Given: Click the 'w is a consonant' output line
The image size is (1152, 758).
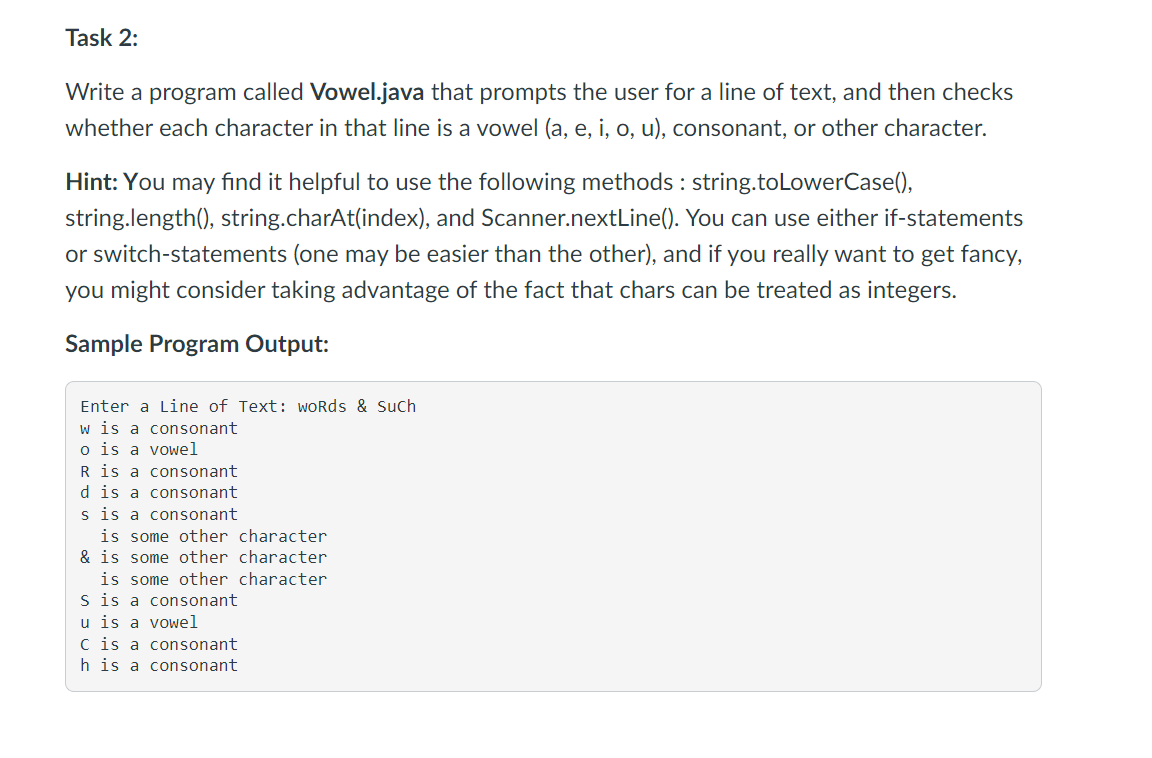Looking at the screenshot, I should pos(159,428).
